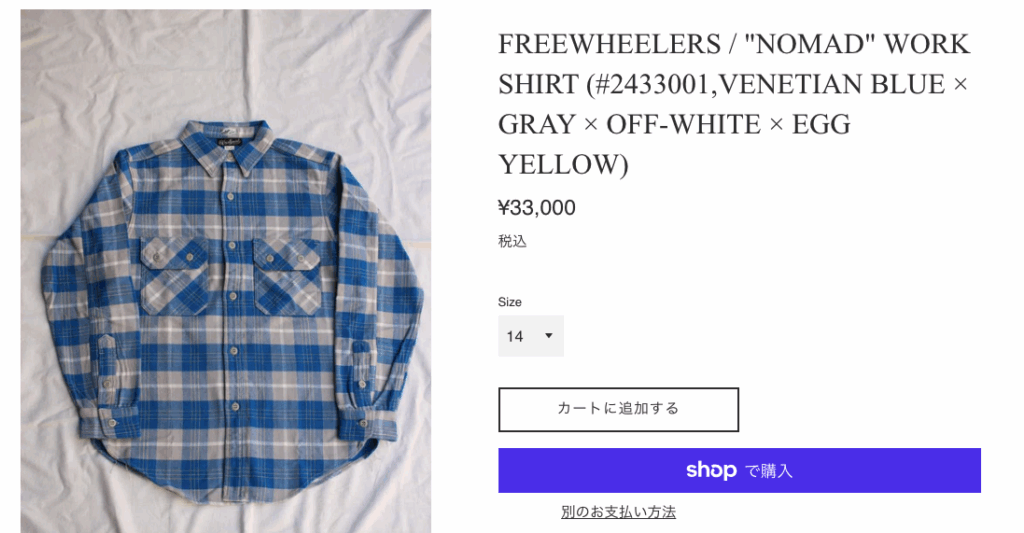This screenshot has height=533, width=1024.
Task: Open 別のお支払い方法 payment options link
Action: 618,512
